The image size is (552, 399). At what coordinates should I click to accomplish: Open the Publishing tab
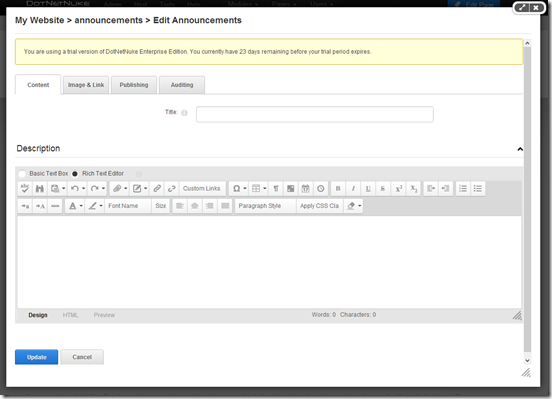click(x=134, y=85)
